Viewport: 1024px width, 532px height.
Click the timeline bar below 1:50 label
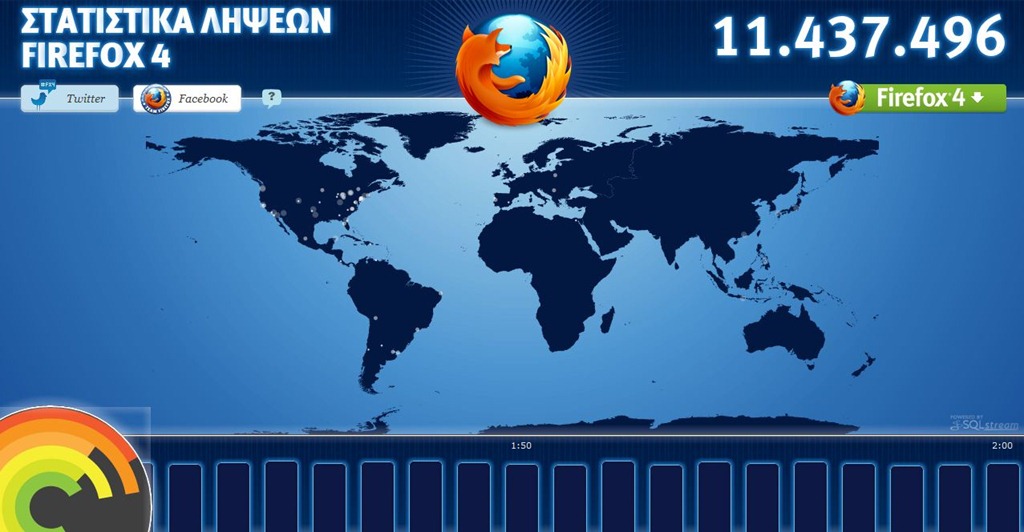tap(522, 497)
